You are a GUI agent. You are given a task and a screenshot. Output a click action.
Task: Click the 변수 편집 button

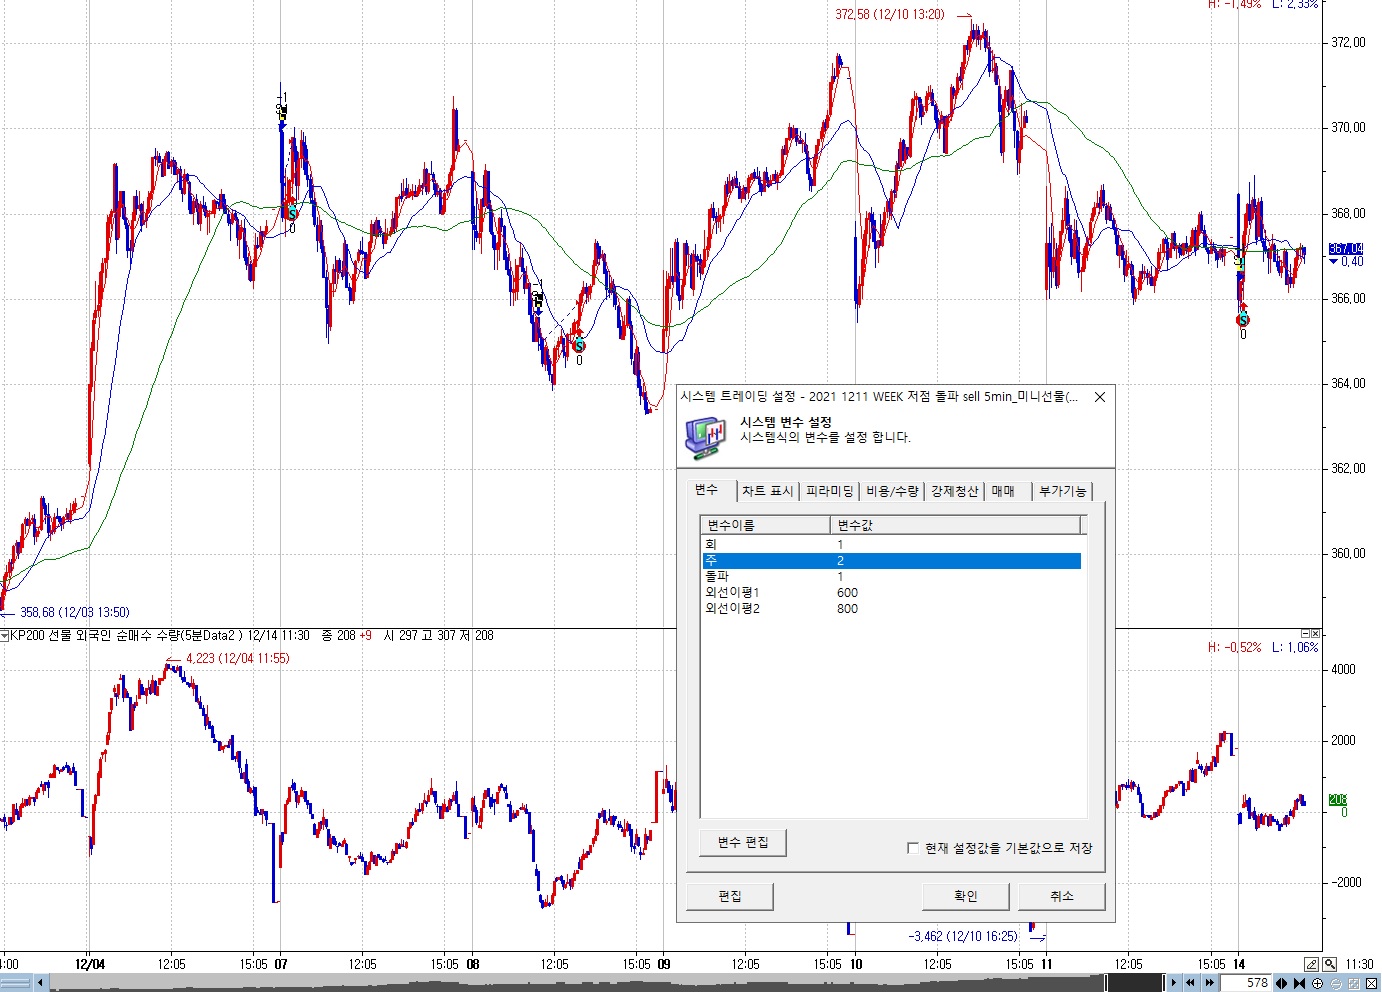(742, 842)
